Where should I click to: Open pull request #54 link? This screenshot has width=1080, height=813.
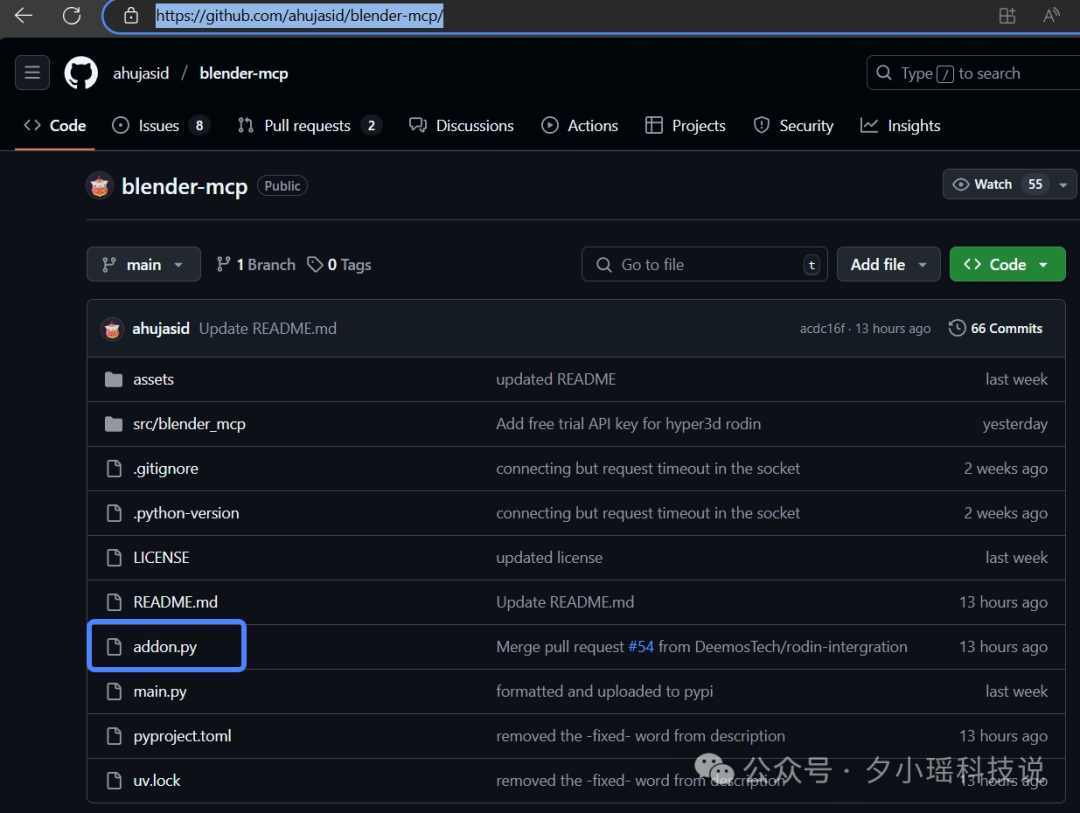coord(641,647)
